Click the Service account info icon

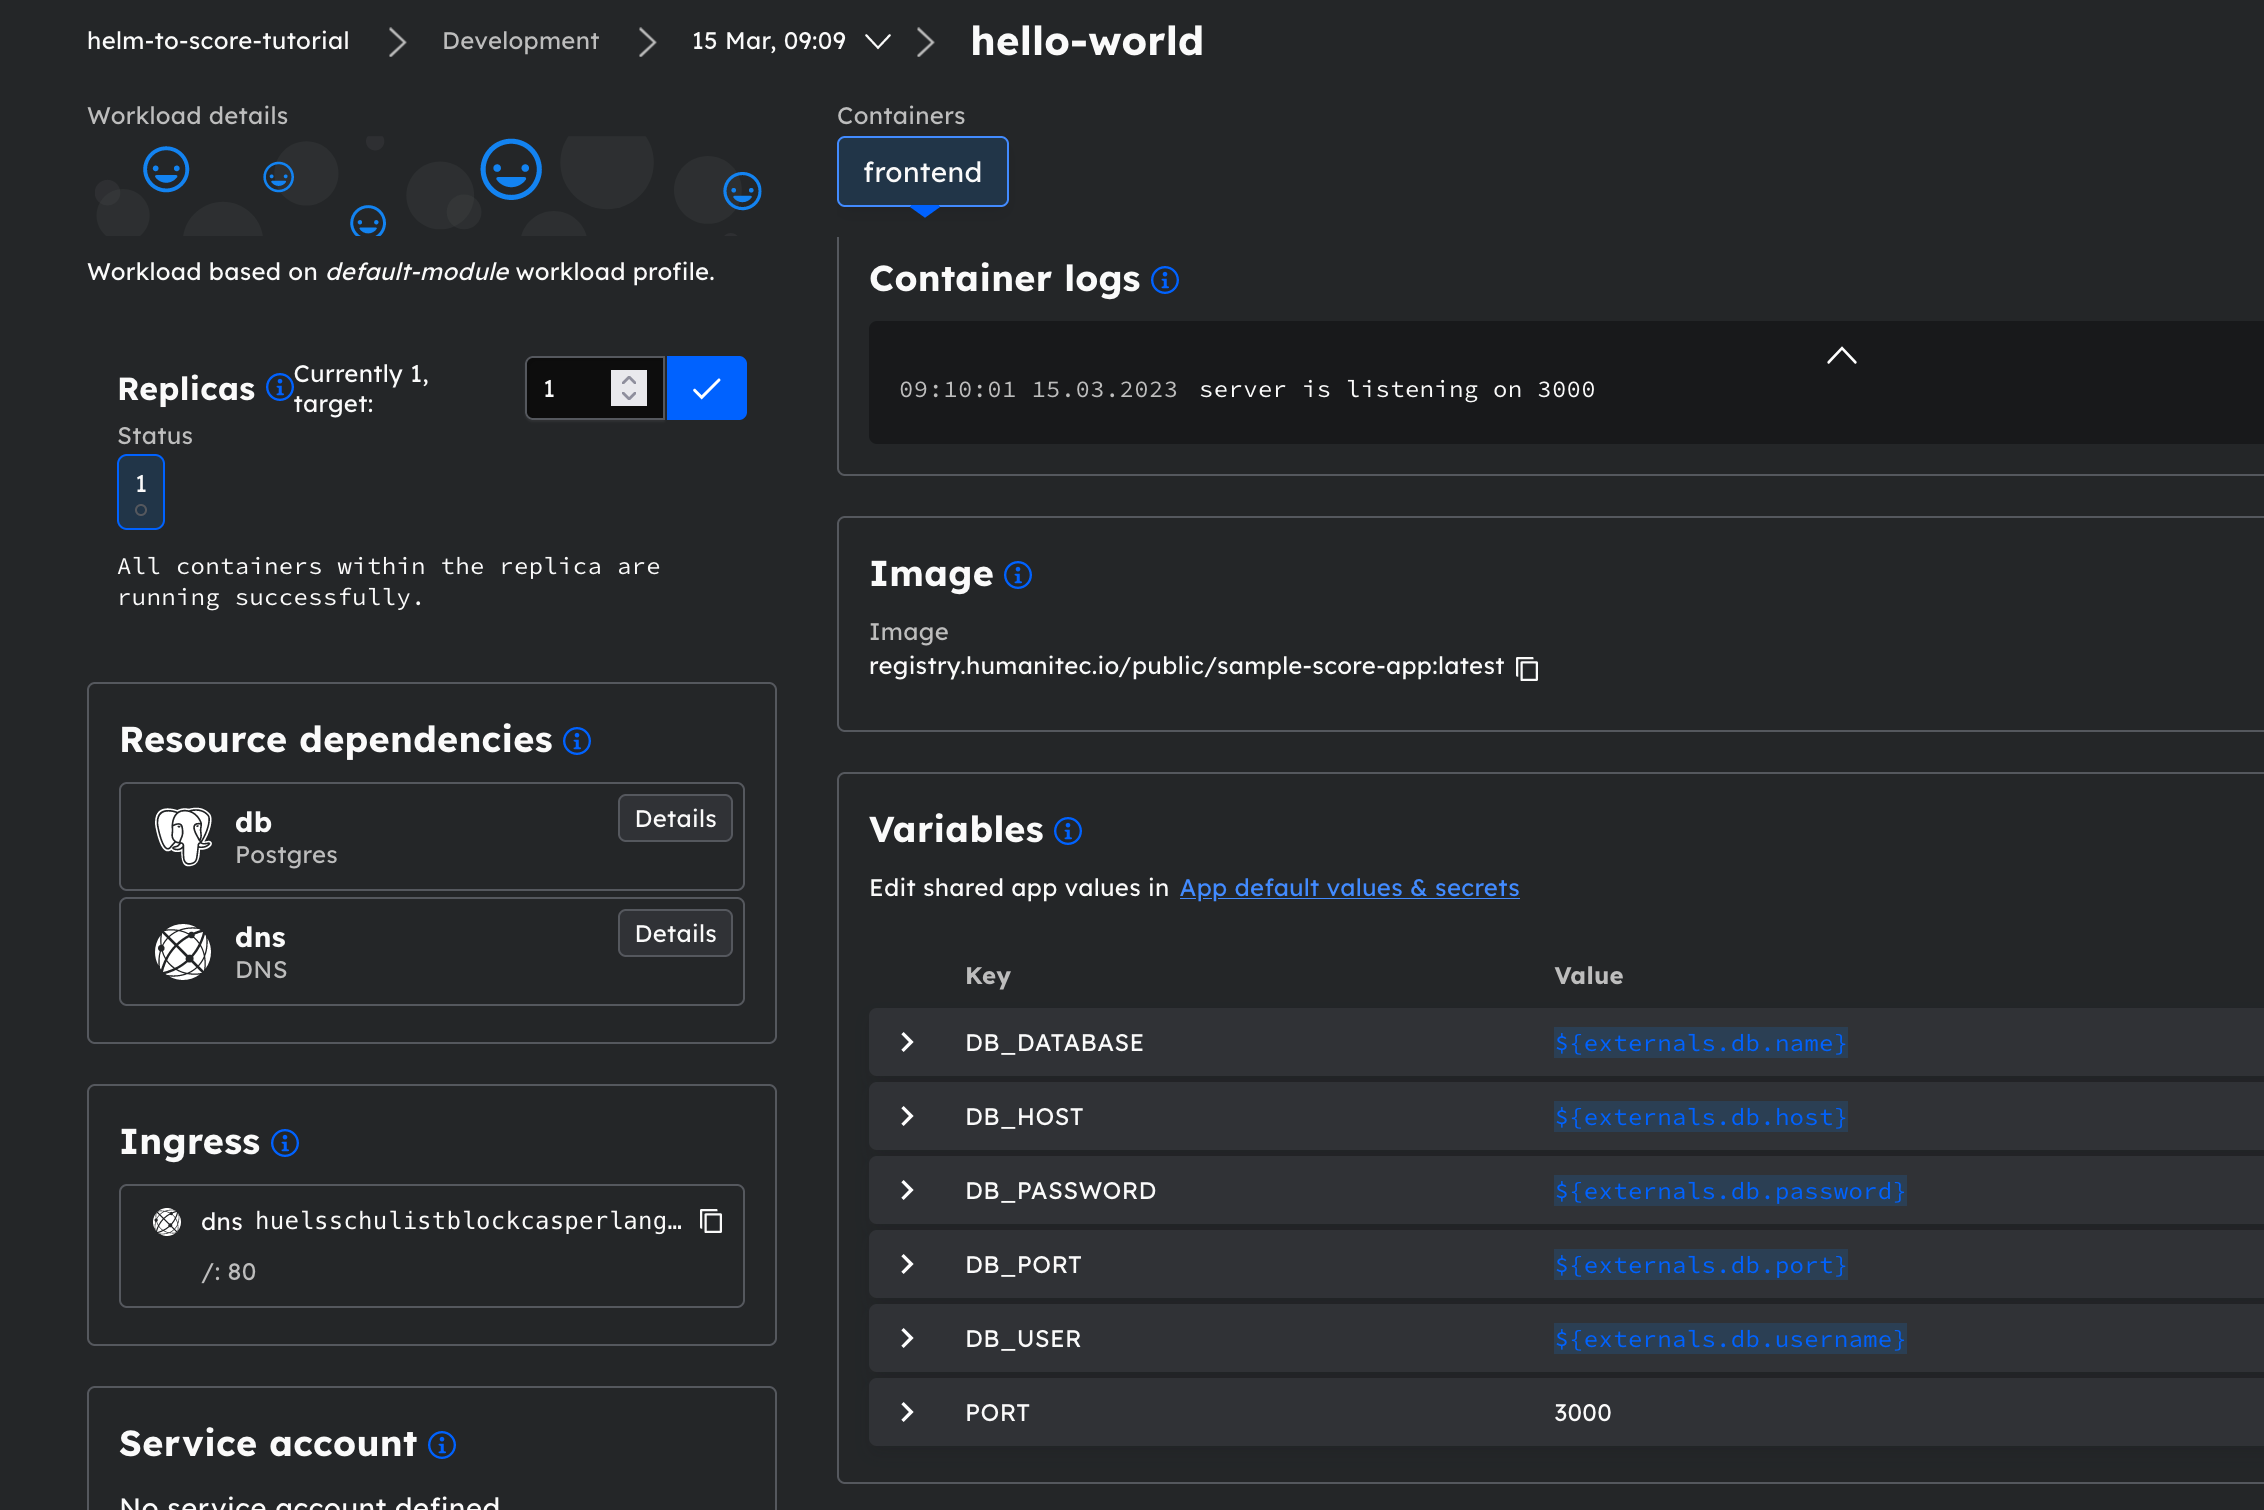pyautogui.click(x=442, y=1445)
